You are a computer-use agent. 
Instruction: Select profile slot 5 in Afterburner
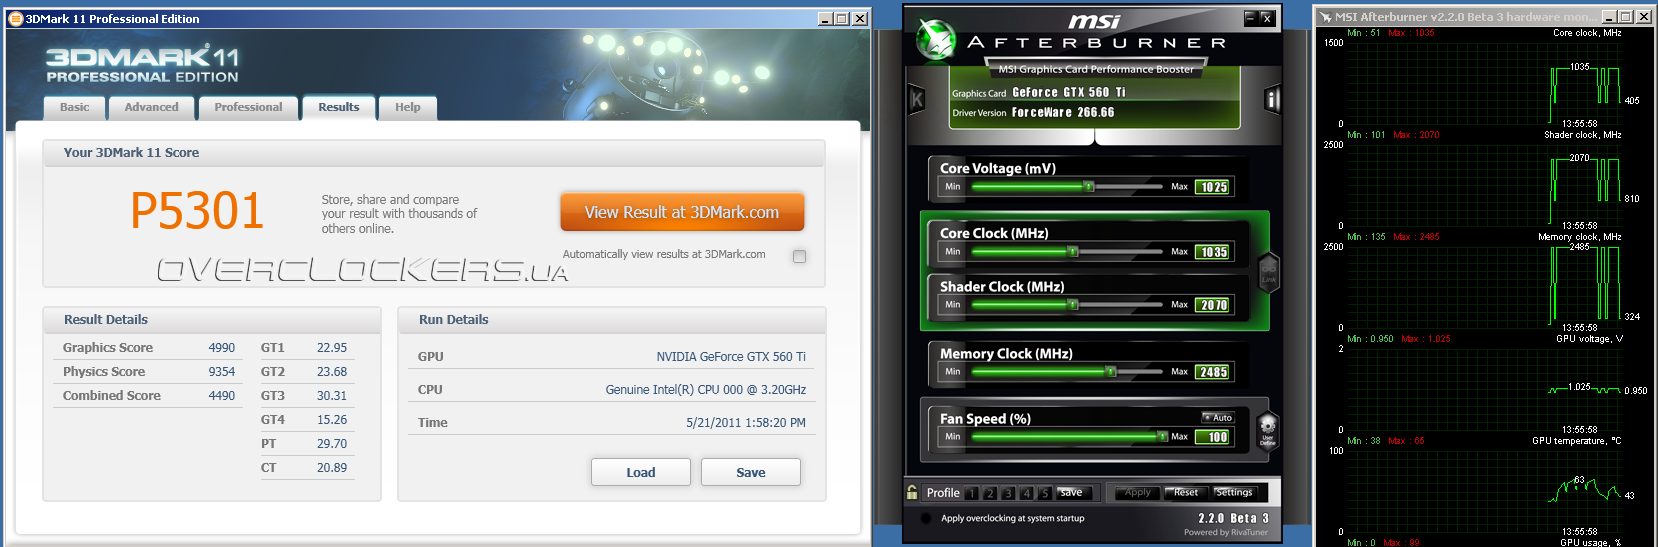pos(1044,493)
